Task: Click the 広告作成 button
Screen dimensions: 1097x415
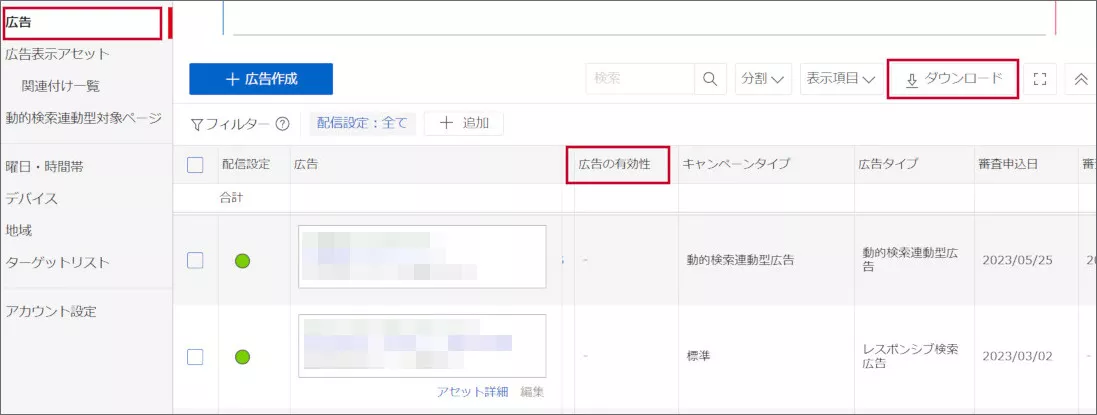Action: pyautogui.click(x=261, y=79)
